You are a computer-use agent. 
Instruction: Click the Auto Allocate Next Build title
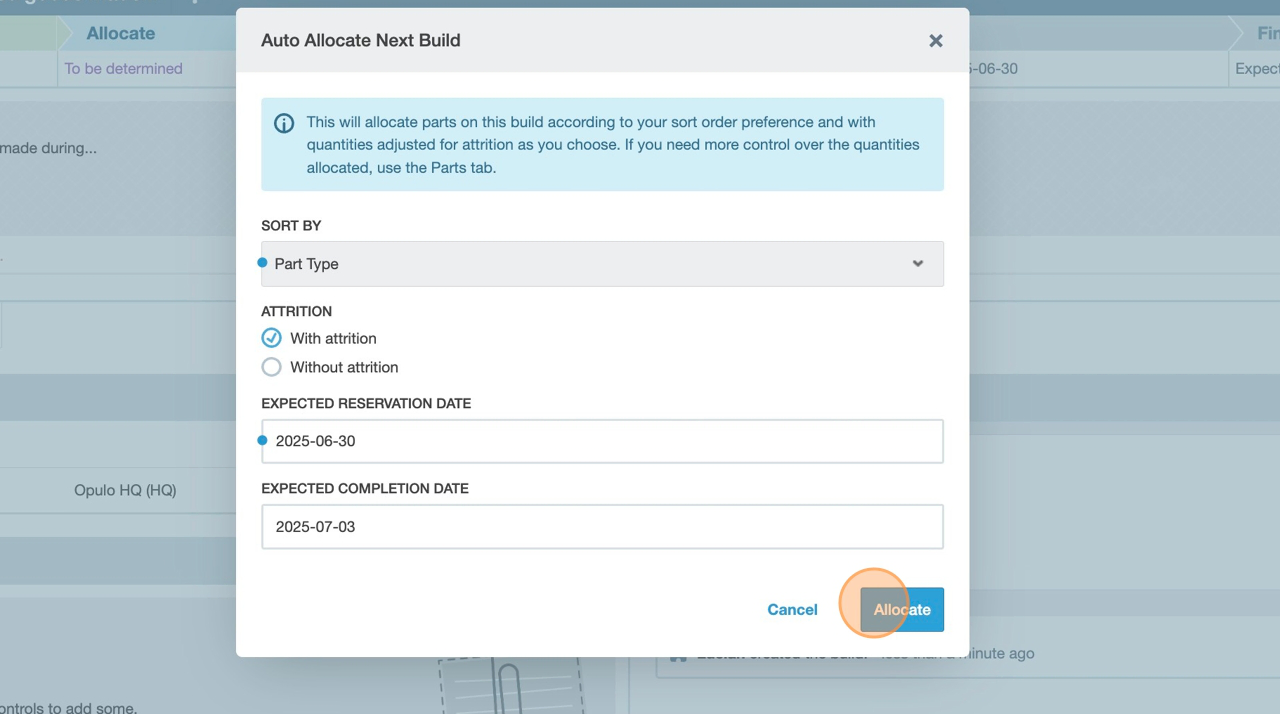[x=360, y=41]
